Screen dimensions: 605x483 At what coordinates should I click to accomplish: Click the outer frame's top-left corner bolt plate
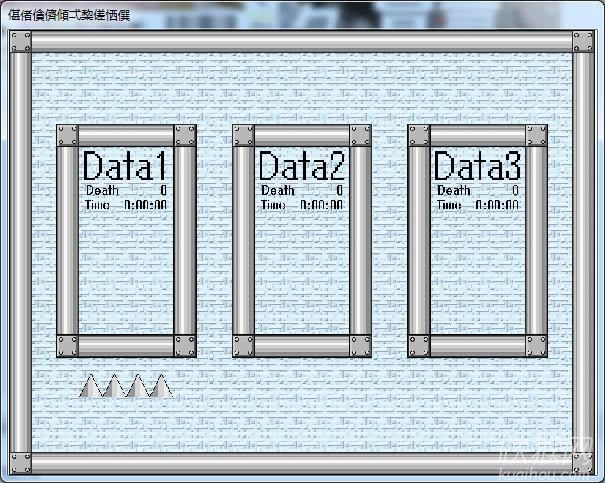[21, 41]
